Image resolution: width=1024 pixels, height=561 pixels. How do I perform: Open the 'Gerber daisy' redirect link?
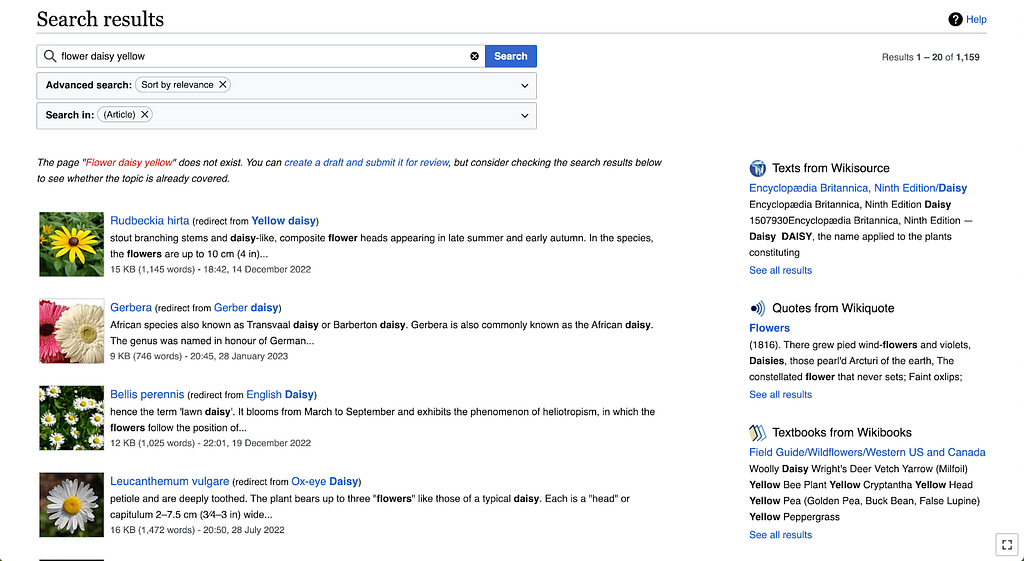point(246,308)
